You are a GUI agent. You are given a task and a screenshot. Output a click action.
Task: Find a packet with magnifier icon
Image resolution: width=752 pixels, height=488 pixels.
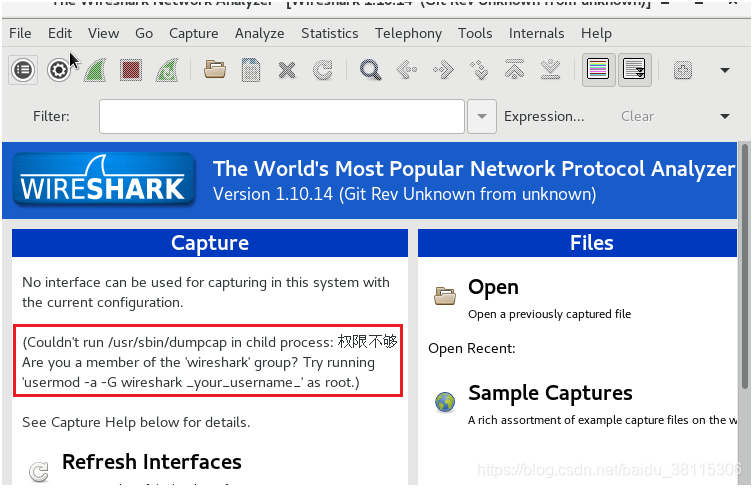[371, 70]
